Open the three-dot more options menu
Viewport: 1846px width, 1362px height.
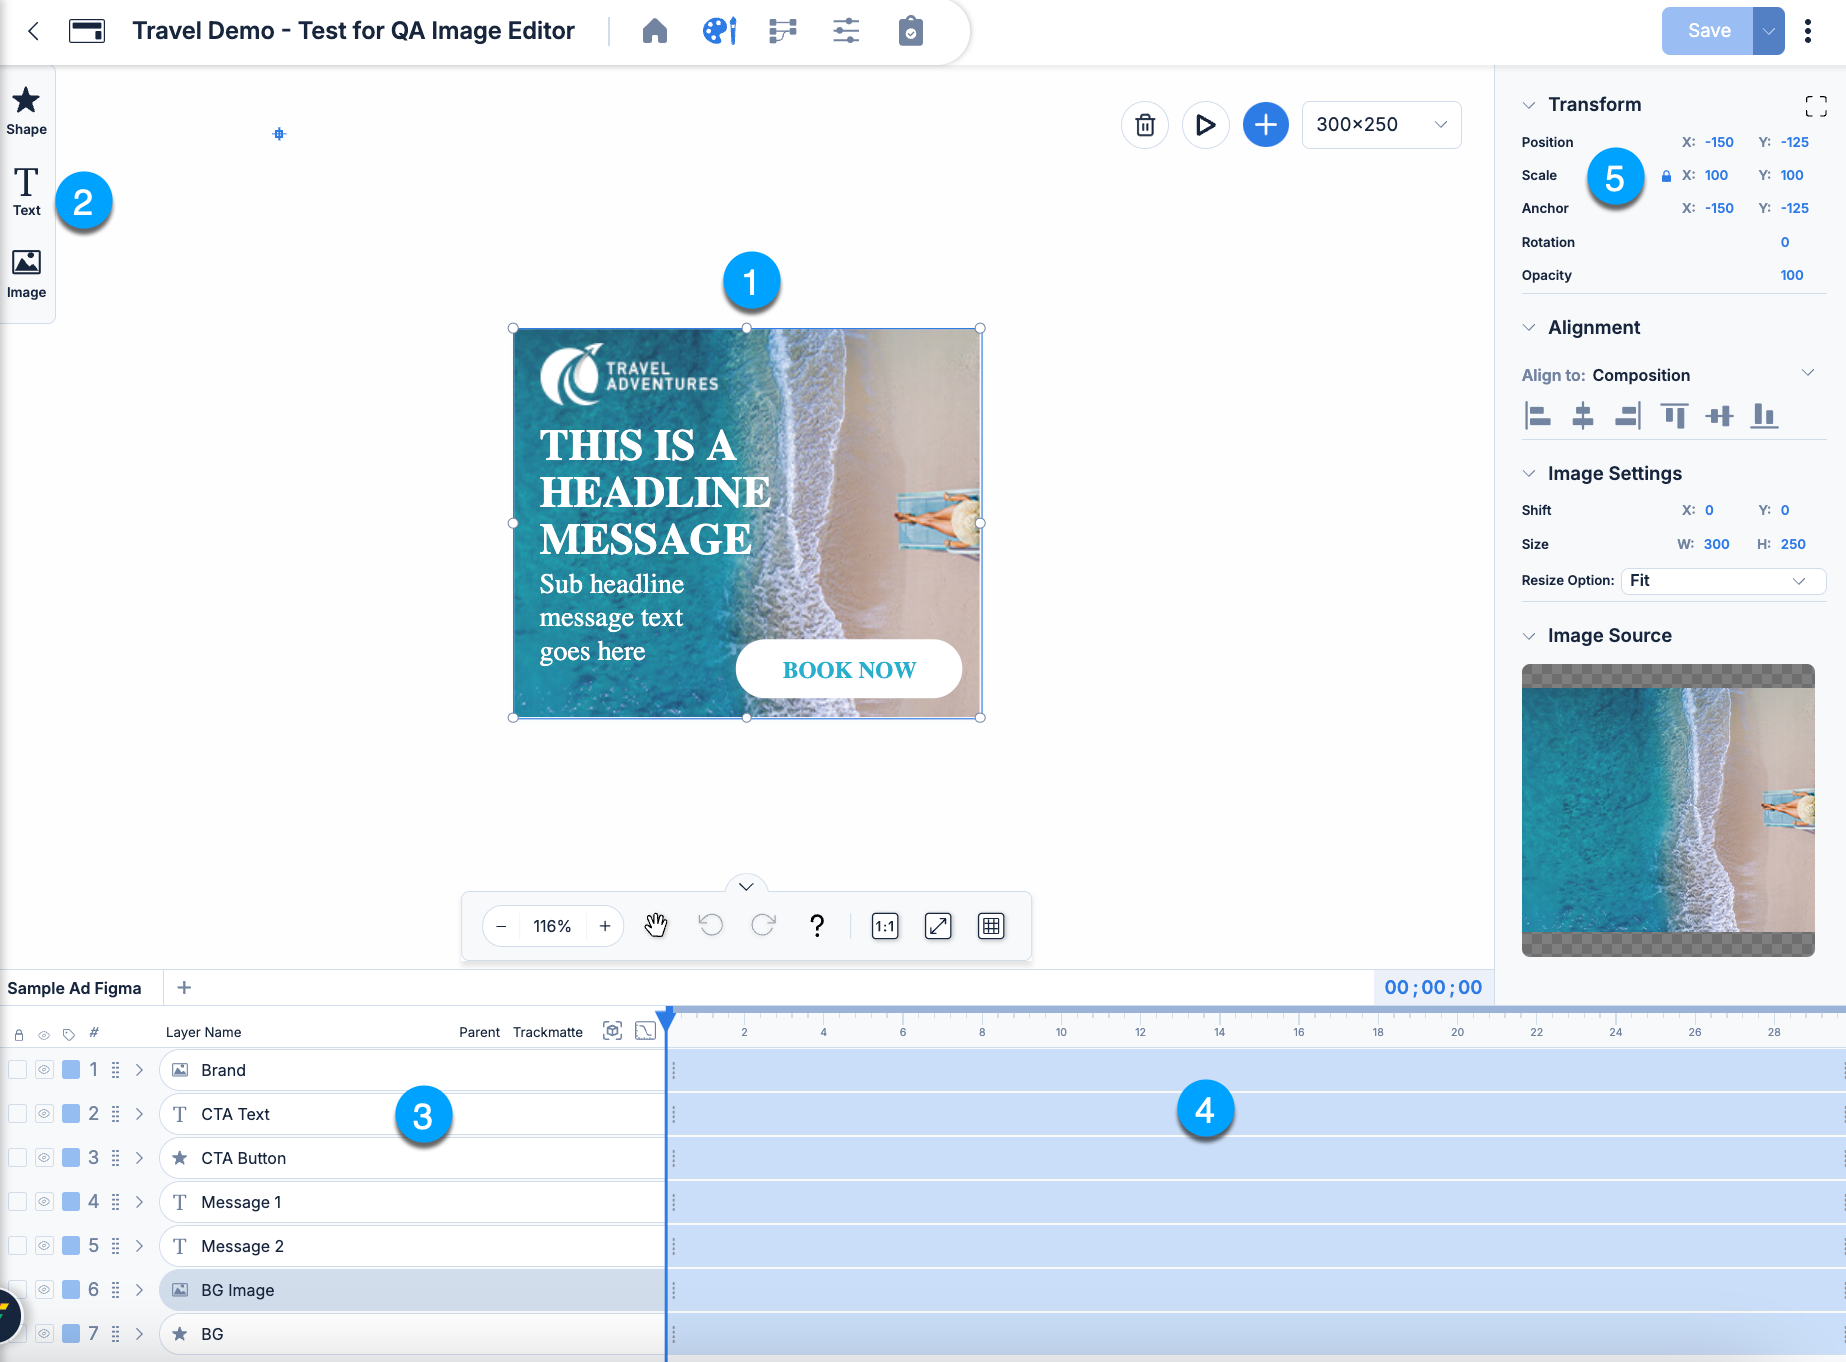1808,31
